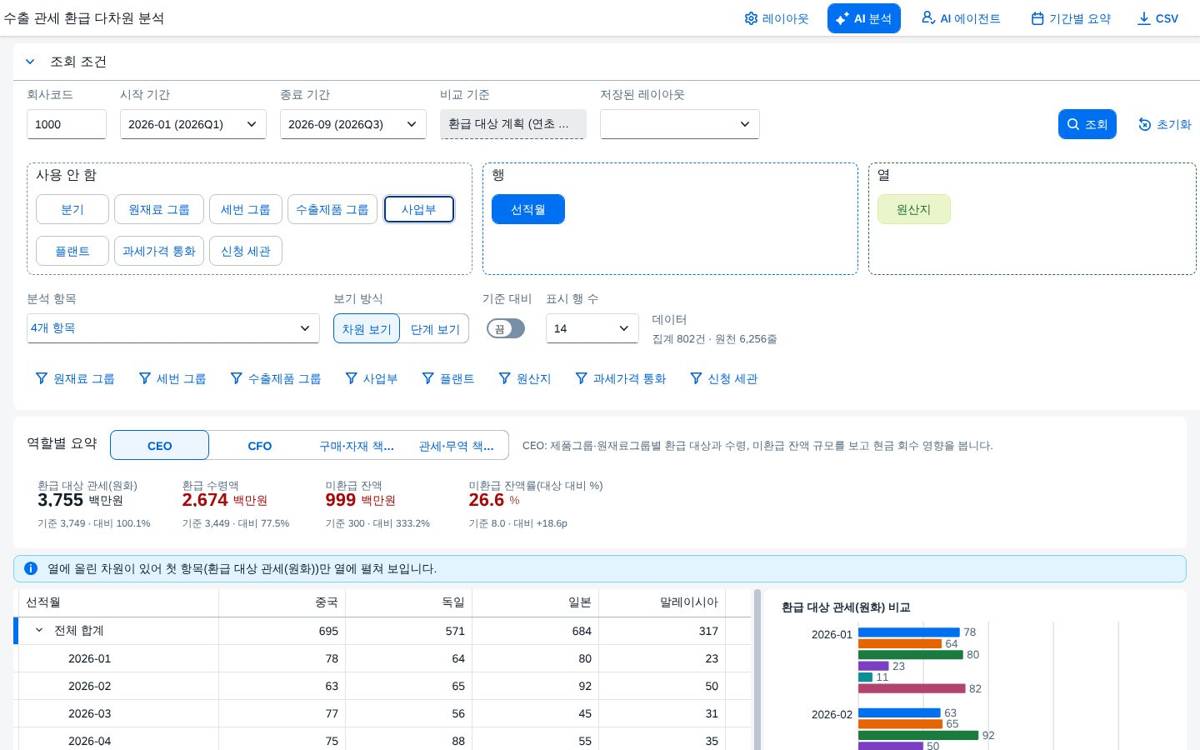Click the 회사코드 input field

point(66,124)
